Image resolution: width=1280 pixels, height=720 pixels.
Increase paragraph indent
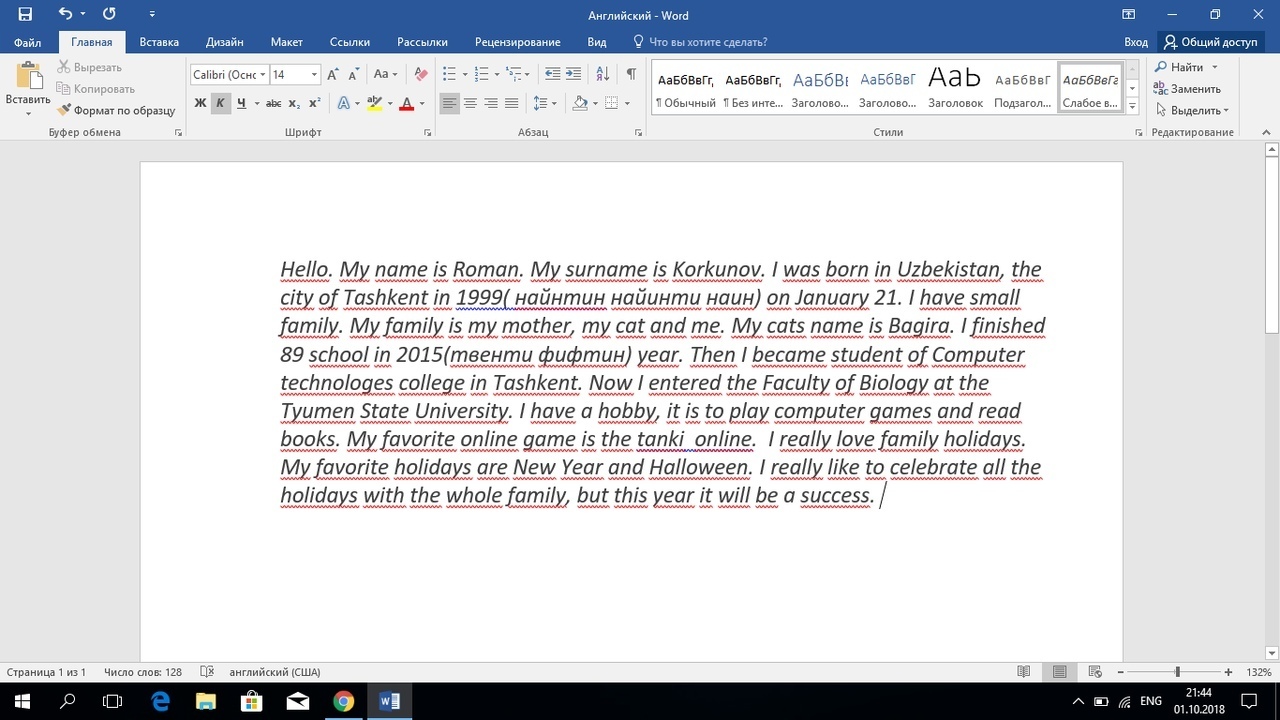coord(573,75)
